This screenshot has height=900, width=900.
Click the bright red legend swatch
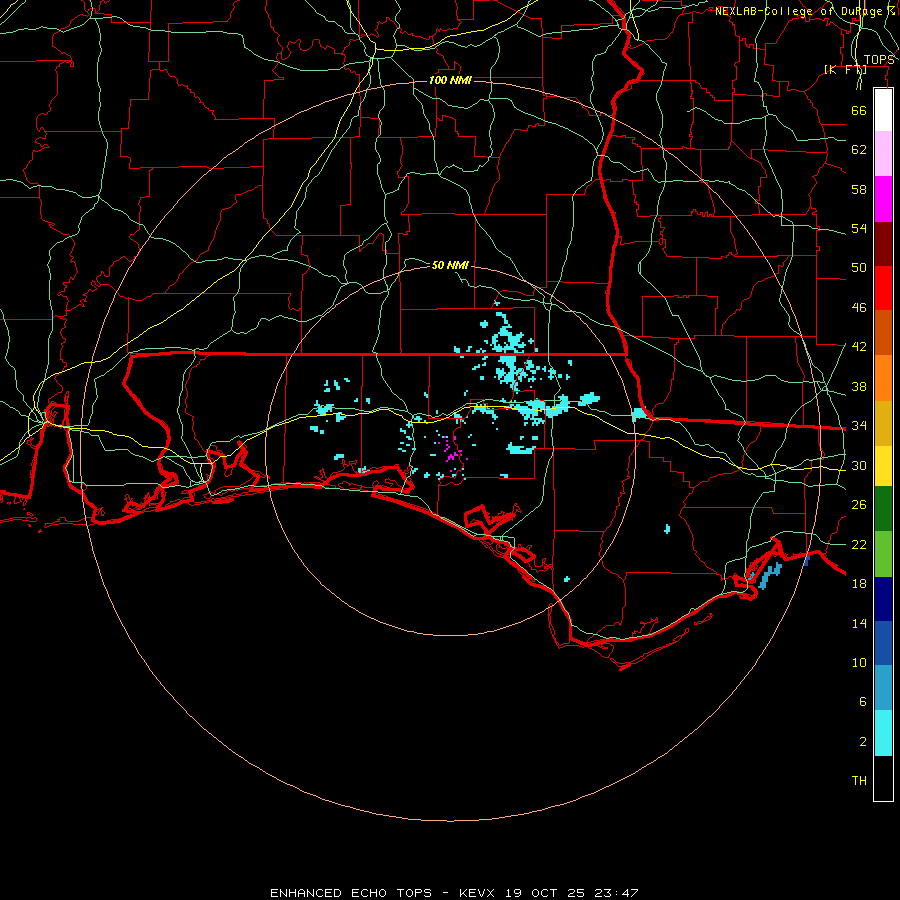[x=883, y=288]
